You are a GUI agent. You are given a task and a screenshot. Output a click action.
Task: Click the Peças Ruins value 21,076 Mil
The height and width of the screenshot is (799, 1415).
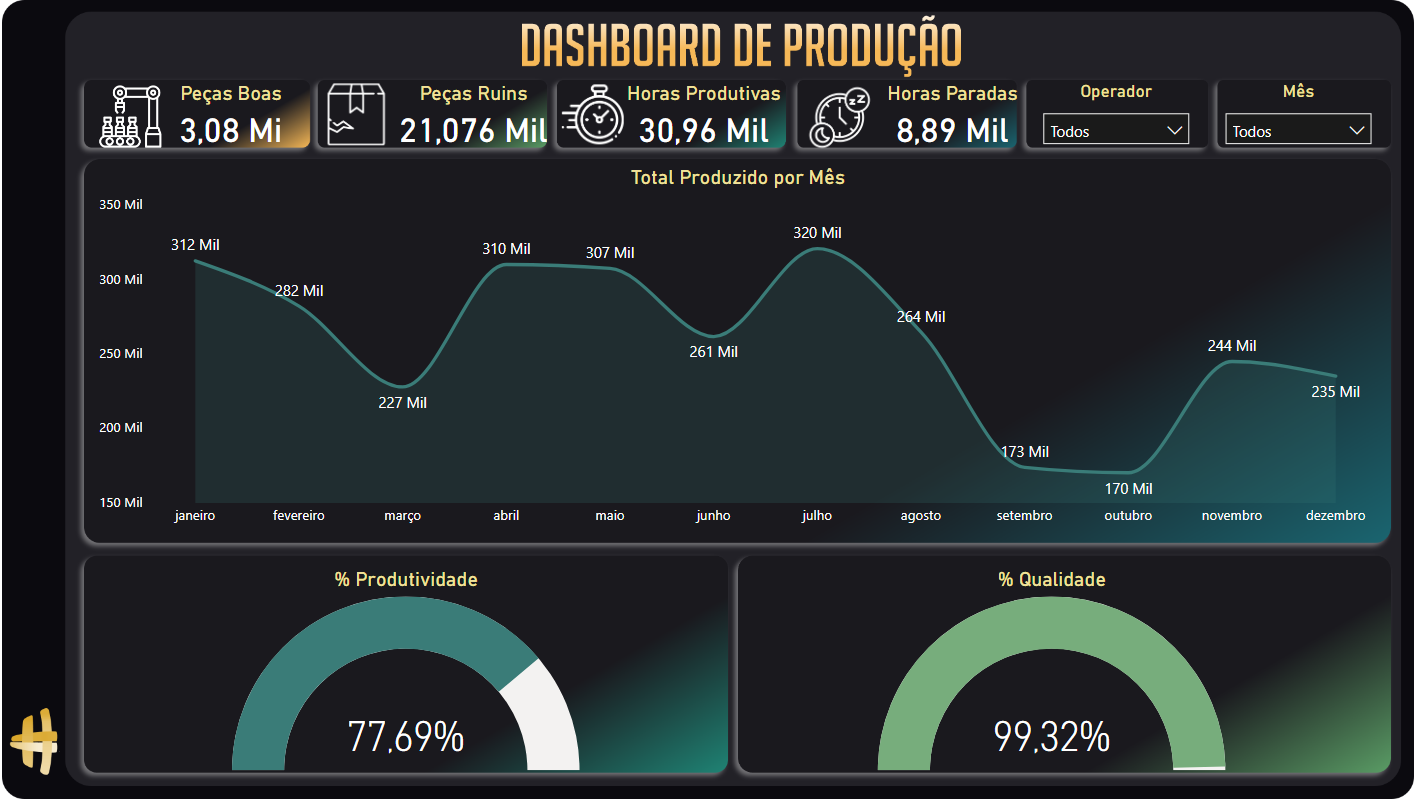(x=474, y=130)
